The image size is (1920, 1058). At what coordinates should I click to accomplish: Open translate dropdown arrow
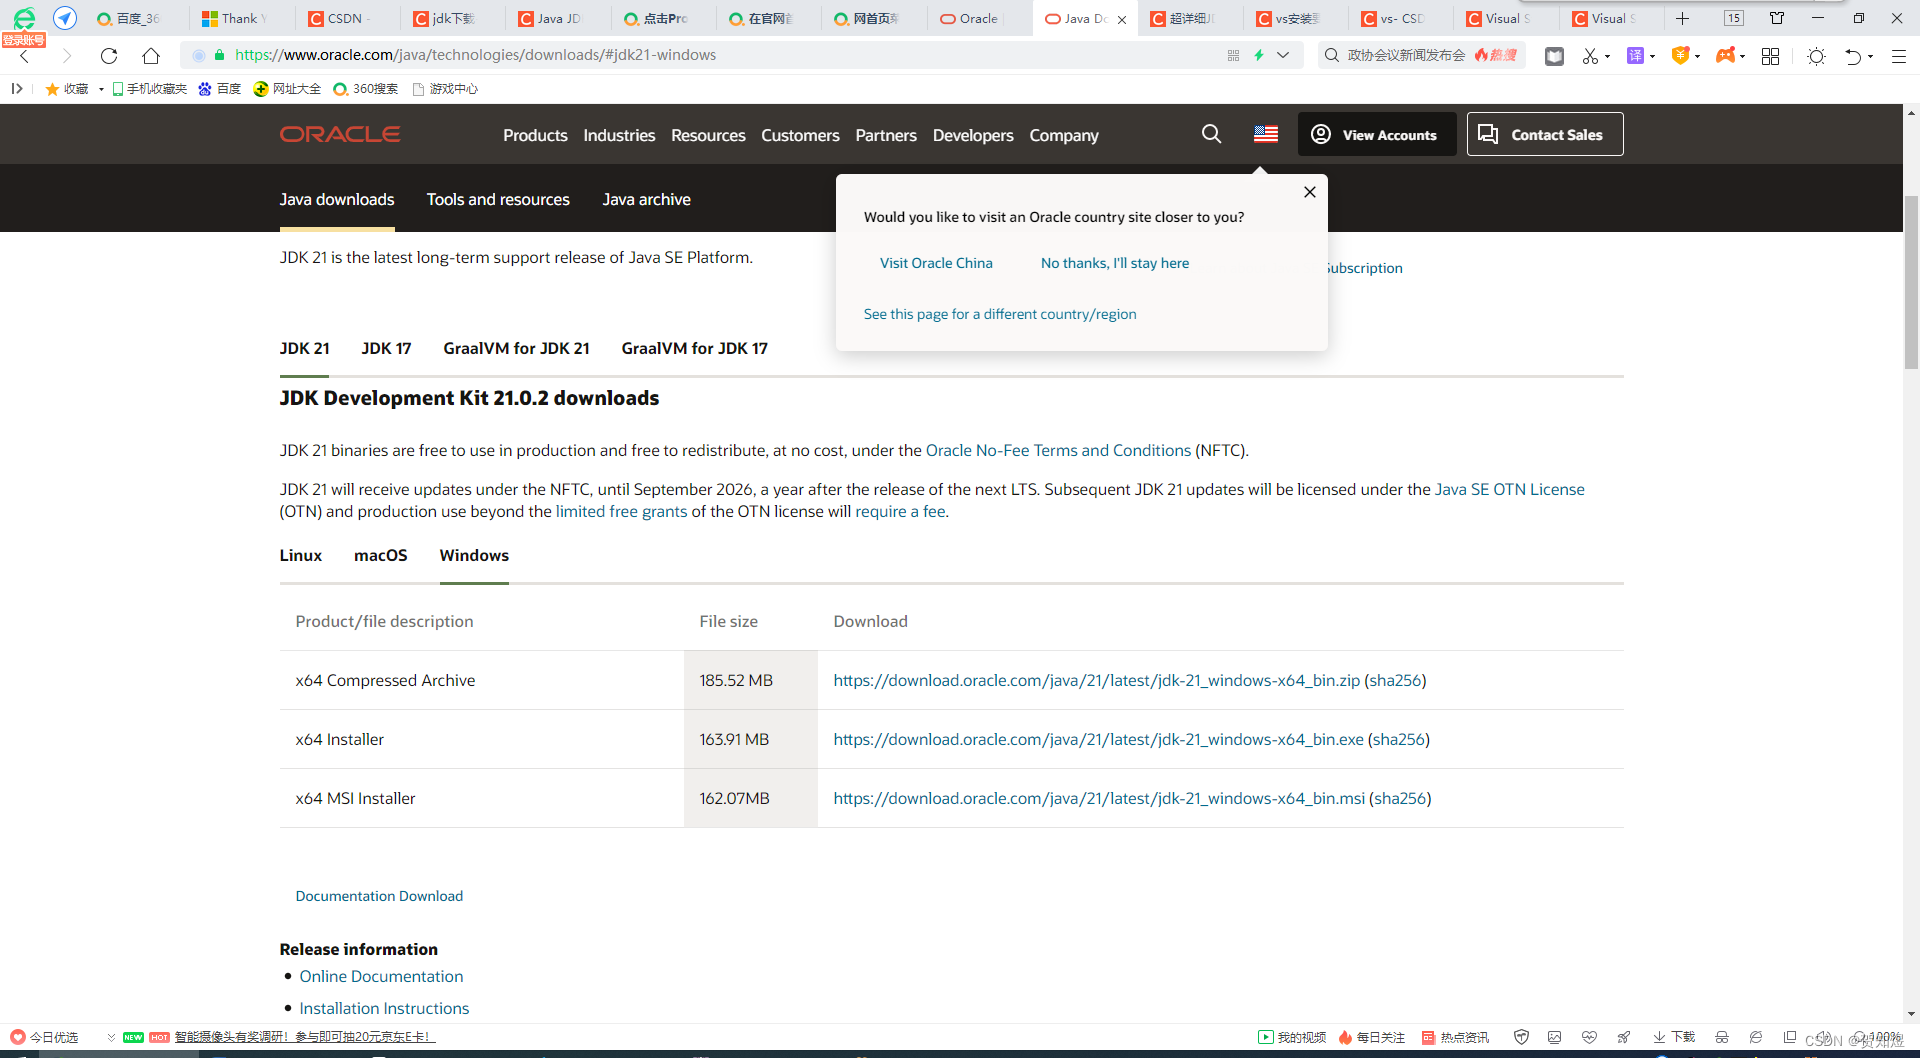click(1652, 57)
